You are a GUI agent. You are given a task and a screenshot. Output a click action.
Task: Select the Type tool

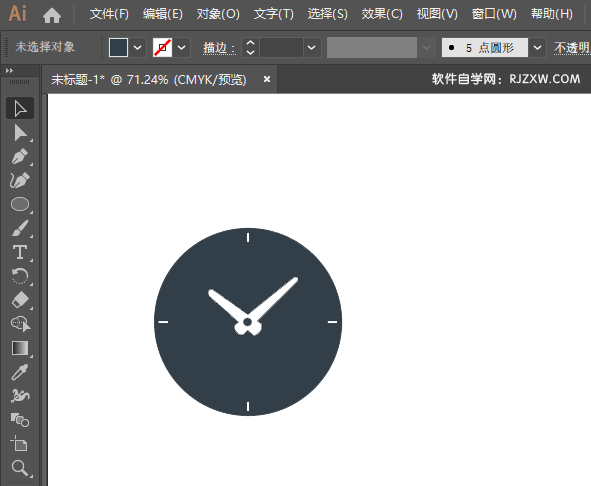click(20, 252)
